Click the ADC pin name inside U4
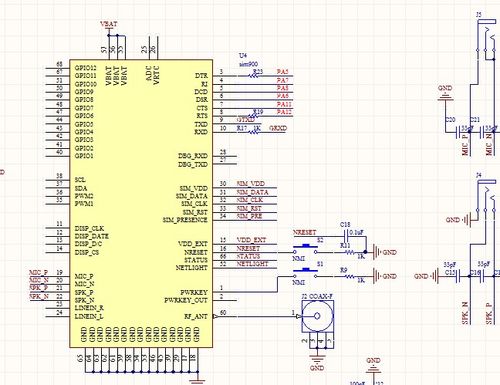 click(x=149, y=73)
